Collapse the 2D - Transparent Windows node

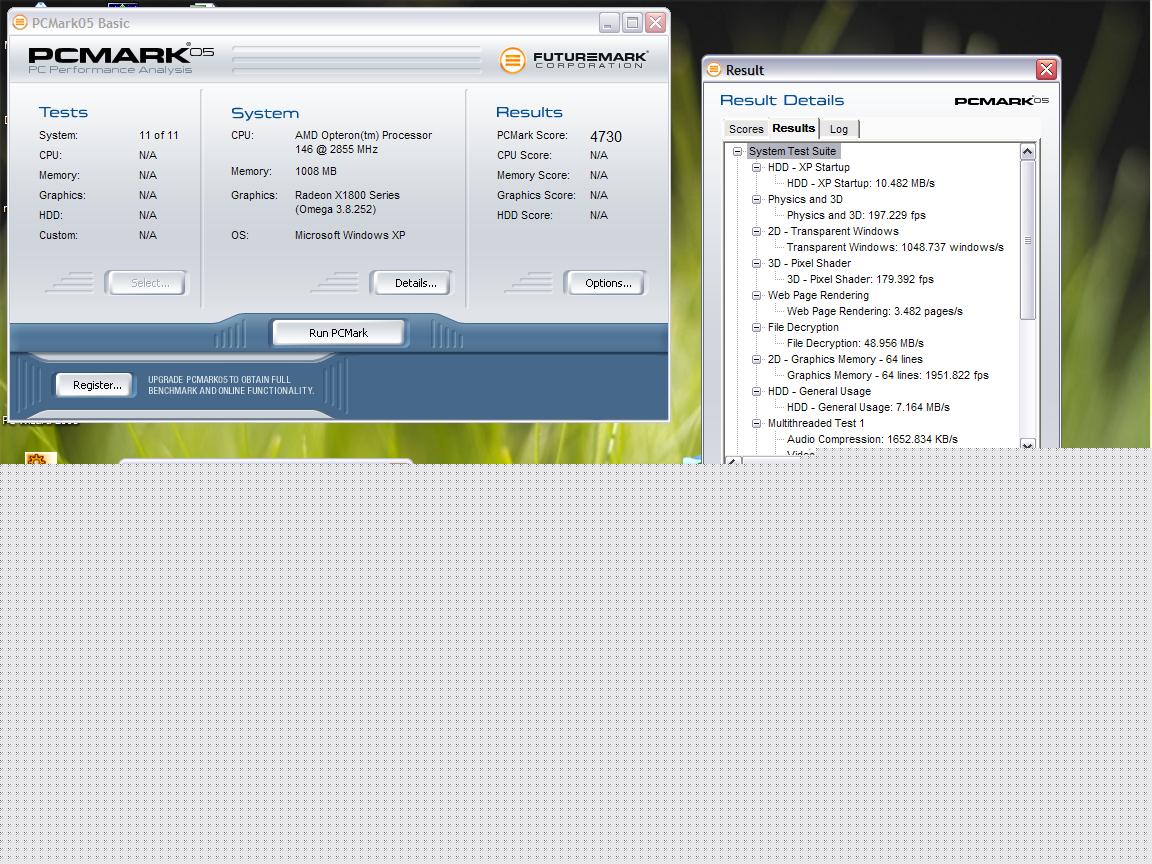(x=756, y=231)
